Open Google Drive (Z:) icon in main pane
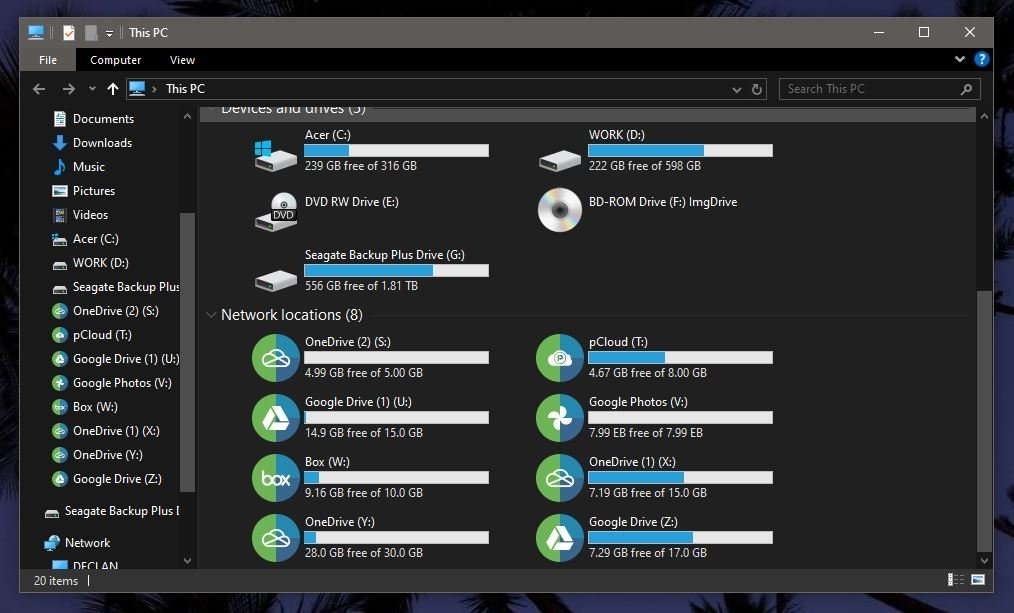Screen dimensions: 1014x613 (x=559, y=538)
